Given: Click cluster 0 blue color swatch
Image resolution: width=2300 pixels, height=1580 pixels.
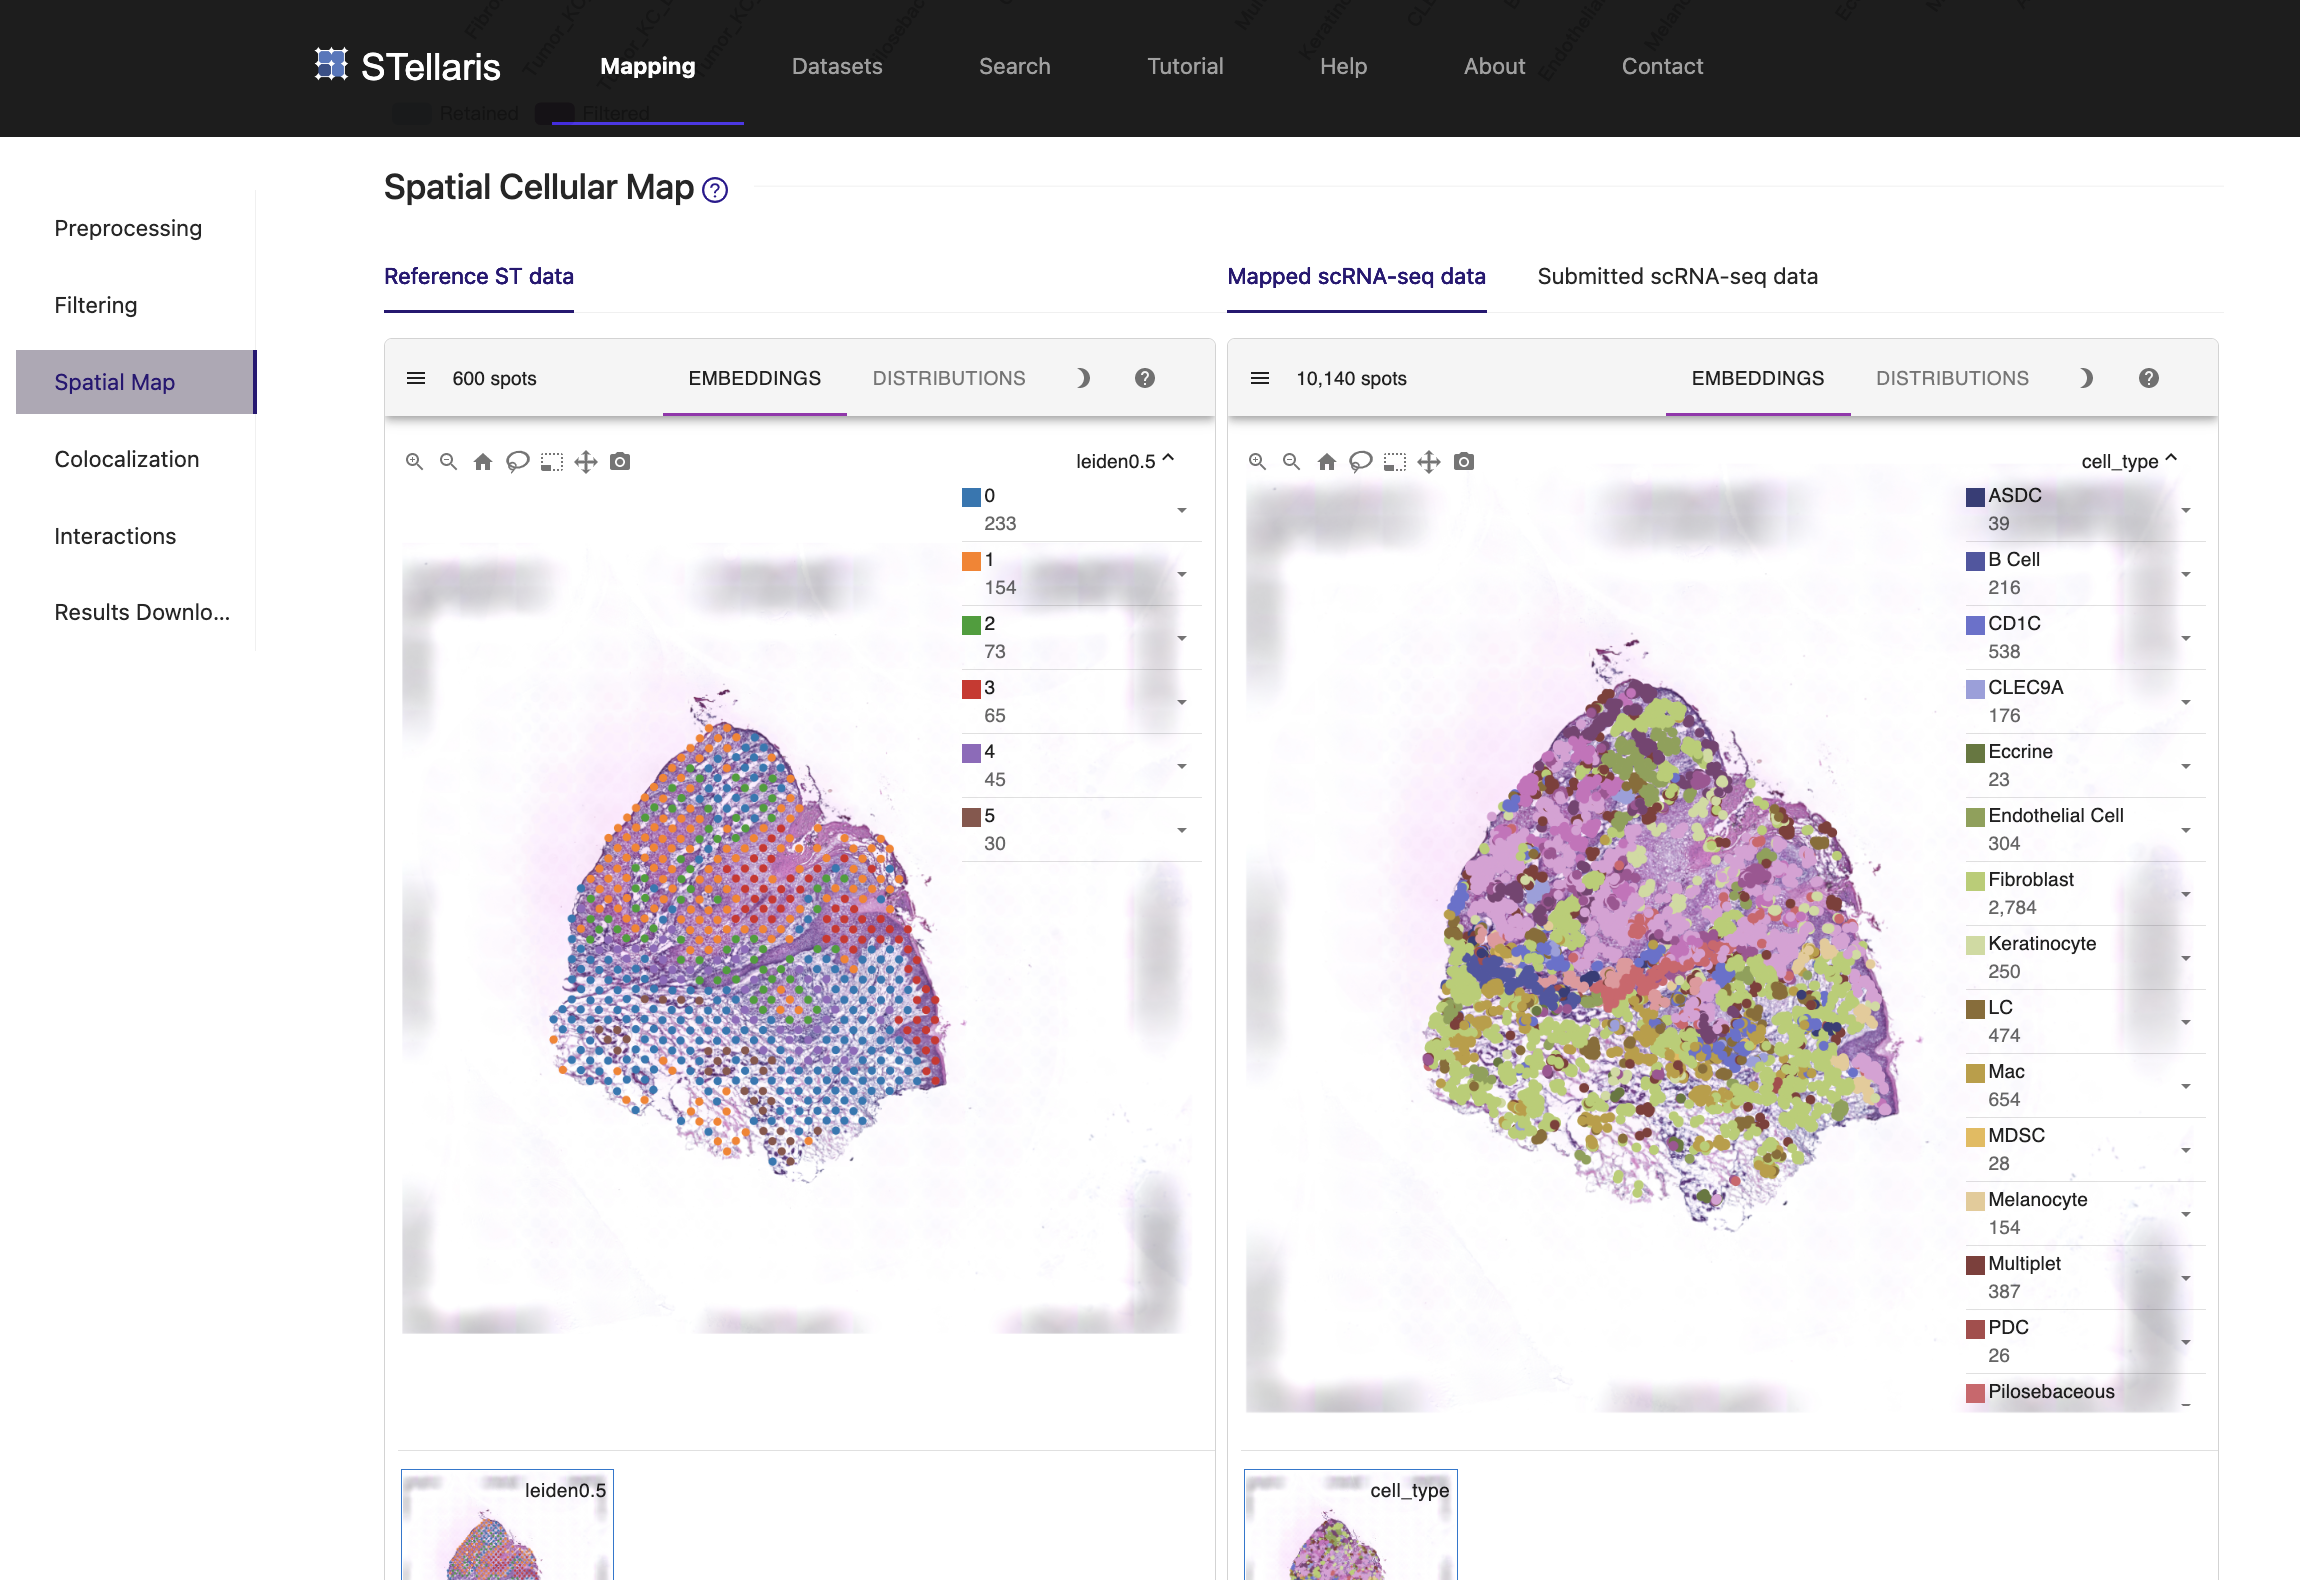Looking at the screenshot, I should [x=971, y=497].
